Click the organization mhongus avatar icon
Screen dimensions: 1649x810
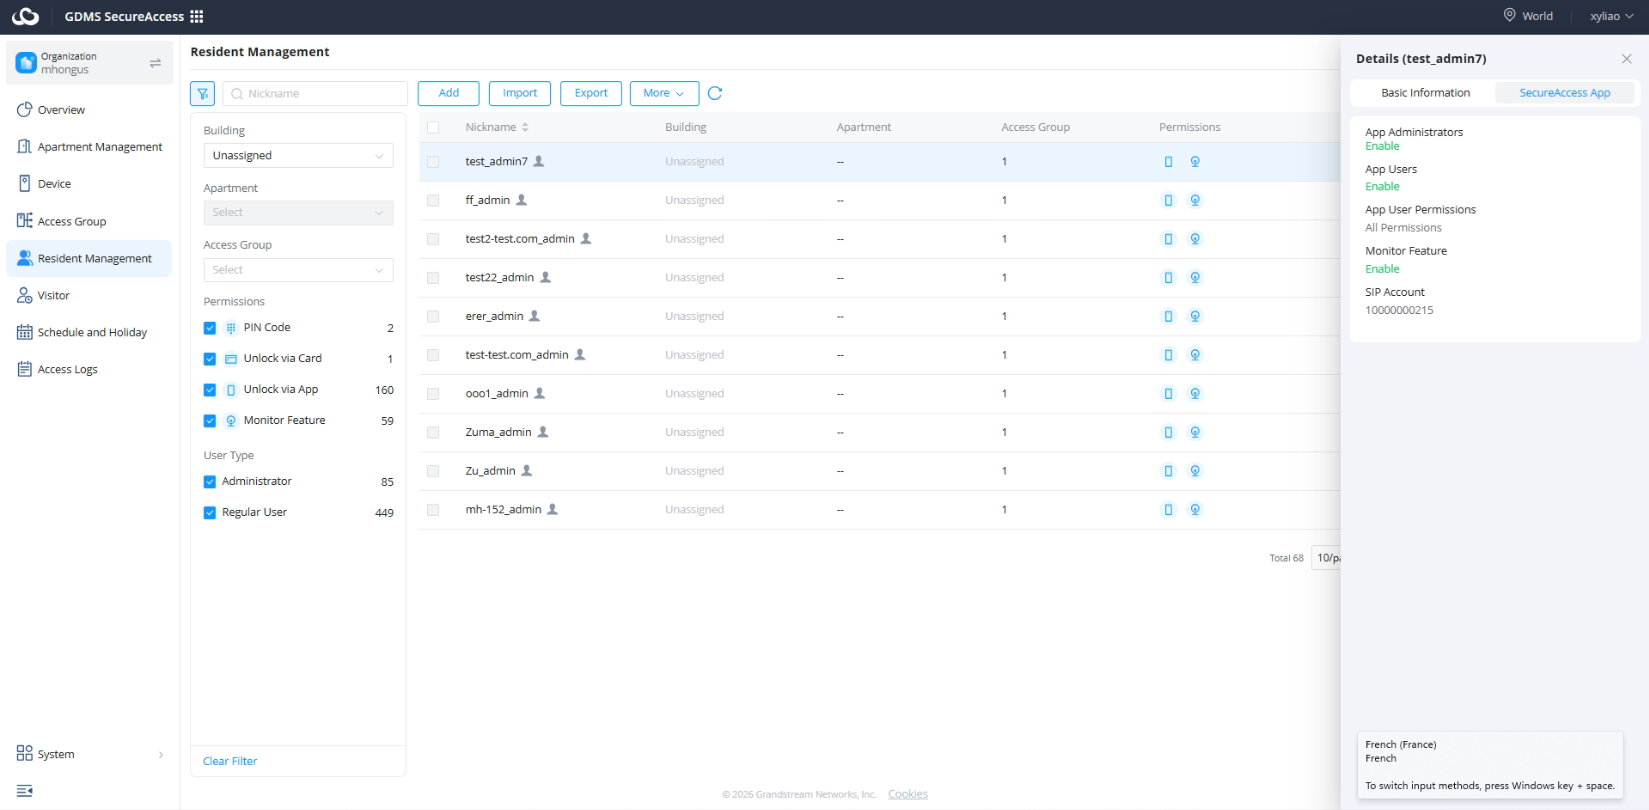[x=26, y=63]
